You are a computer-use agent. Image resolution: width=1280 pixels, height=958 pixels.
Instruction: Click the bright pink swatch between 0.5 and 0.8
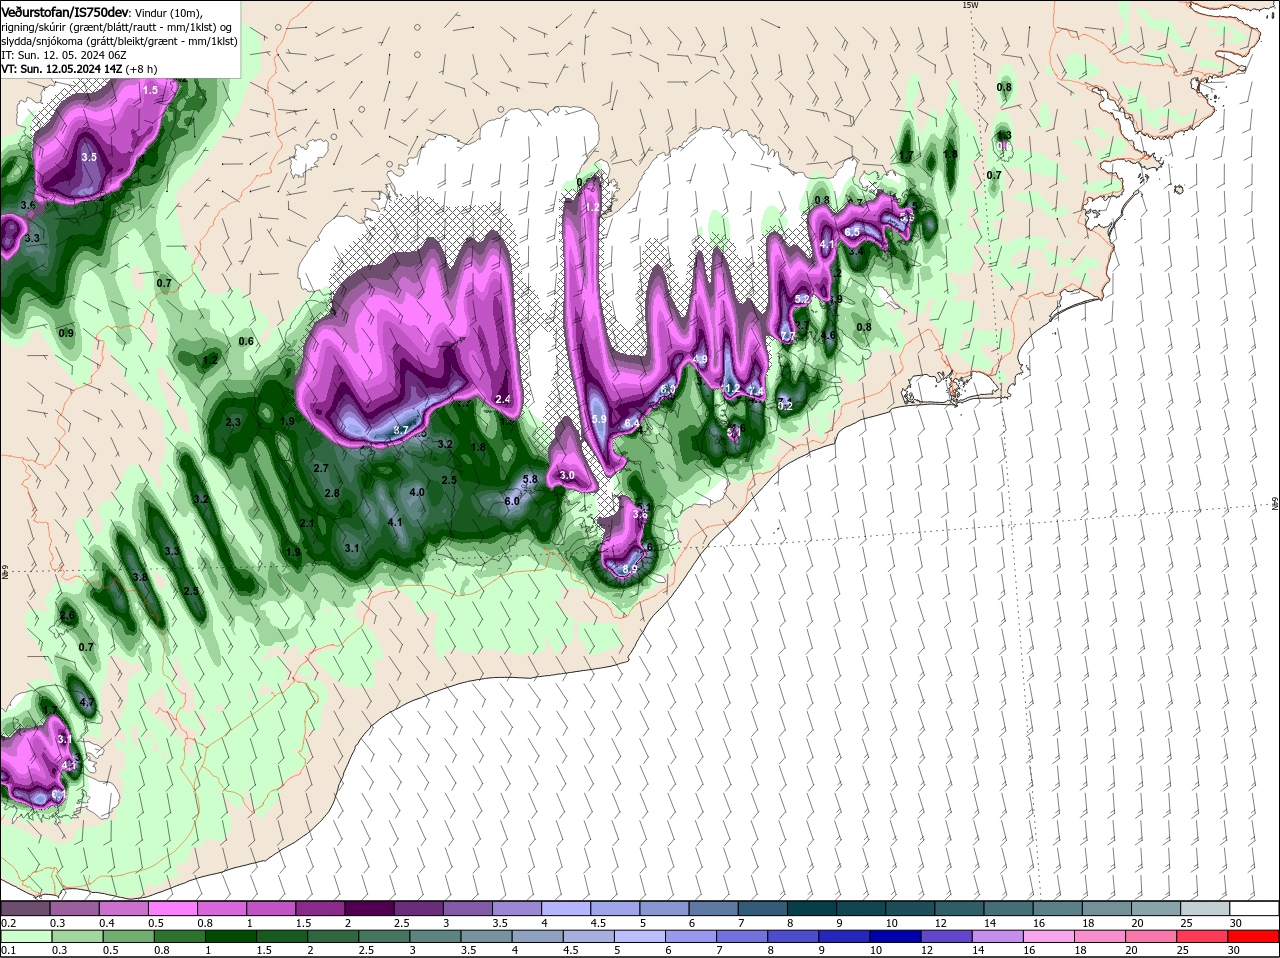(174, 908)
